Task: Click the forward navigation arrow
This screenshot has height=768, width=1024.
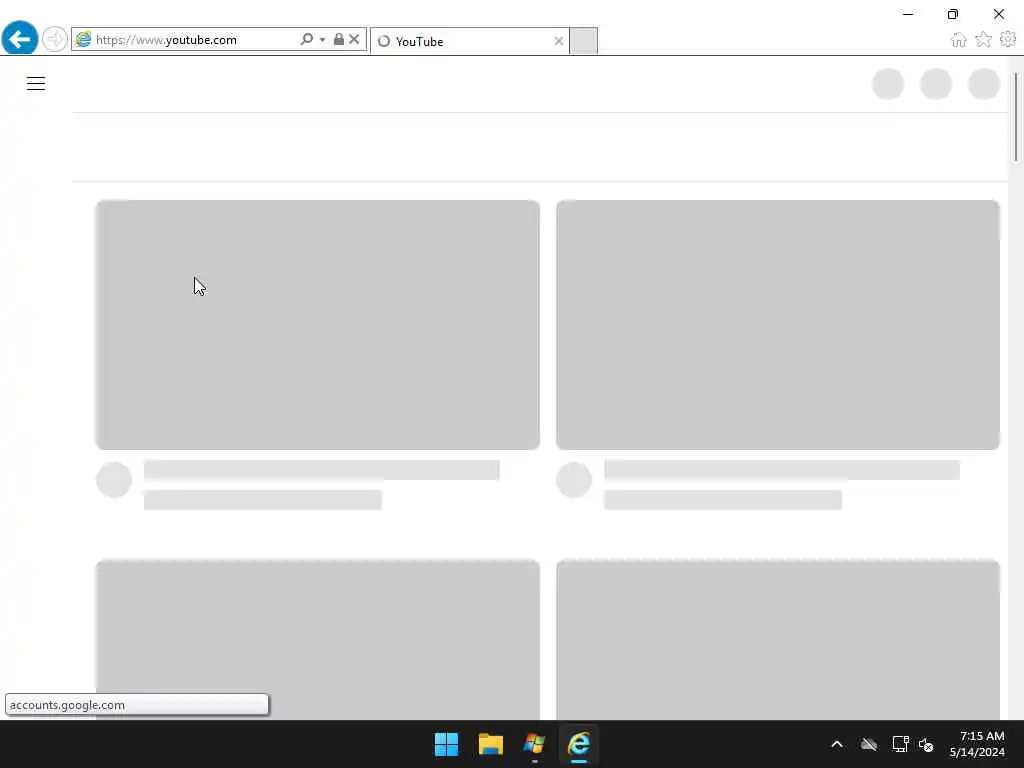Action: point(55,39)
